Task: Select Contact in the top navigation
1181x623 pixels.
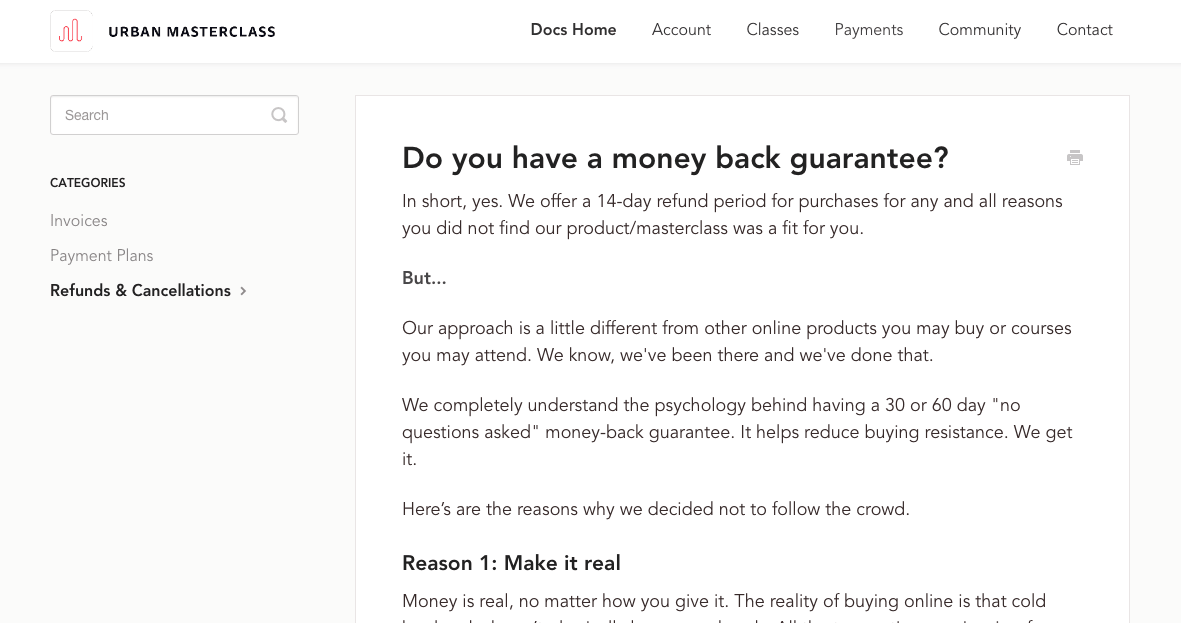Action: [x=1084, y=30]
